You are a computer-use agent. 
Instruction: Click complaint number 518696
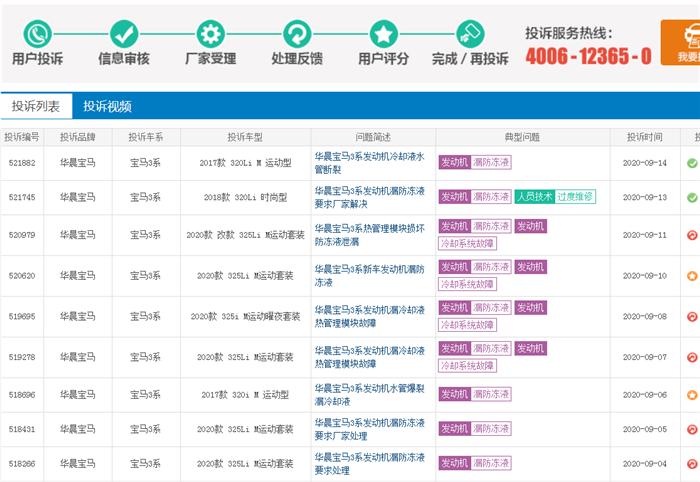click(22, 395)
